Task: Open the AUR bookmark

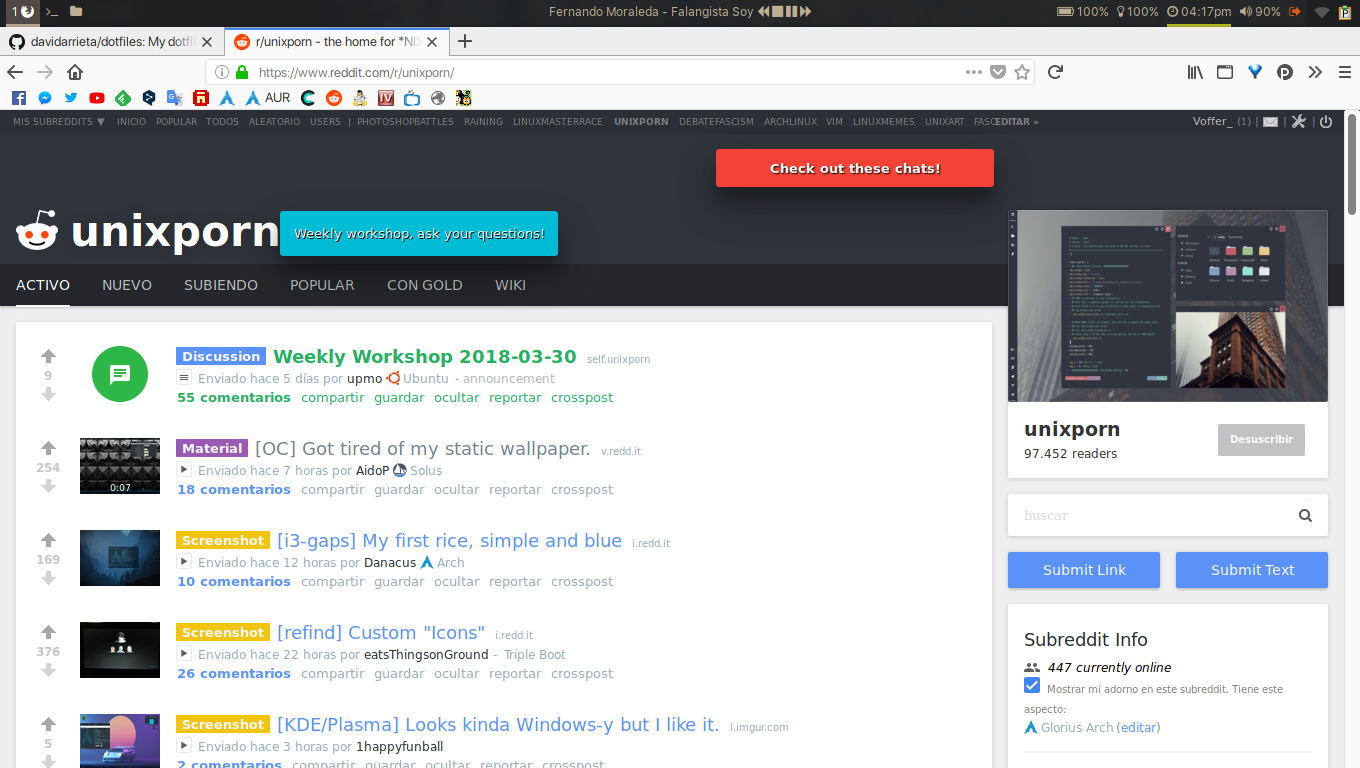Action: [268, 98]
